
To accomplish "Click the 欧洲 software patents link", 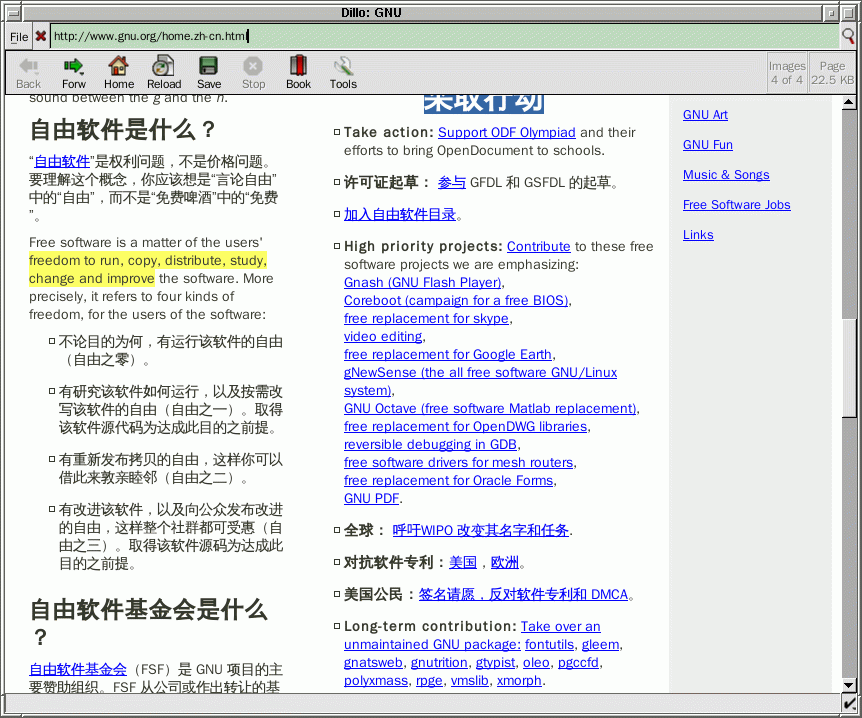I will [x=504, y=562].
